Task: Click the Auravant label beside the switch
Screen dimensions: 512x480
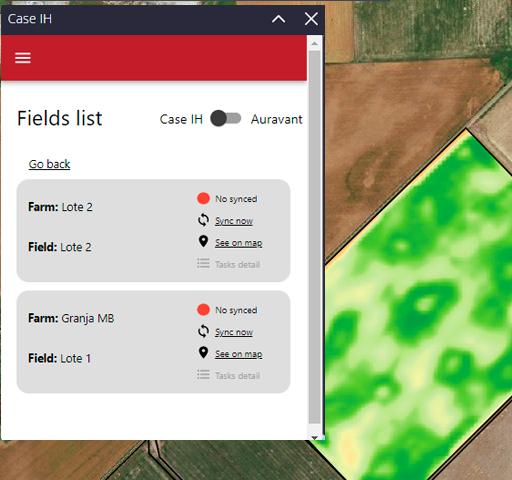Action: 277,119
